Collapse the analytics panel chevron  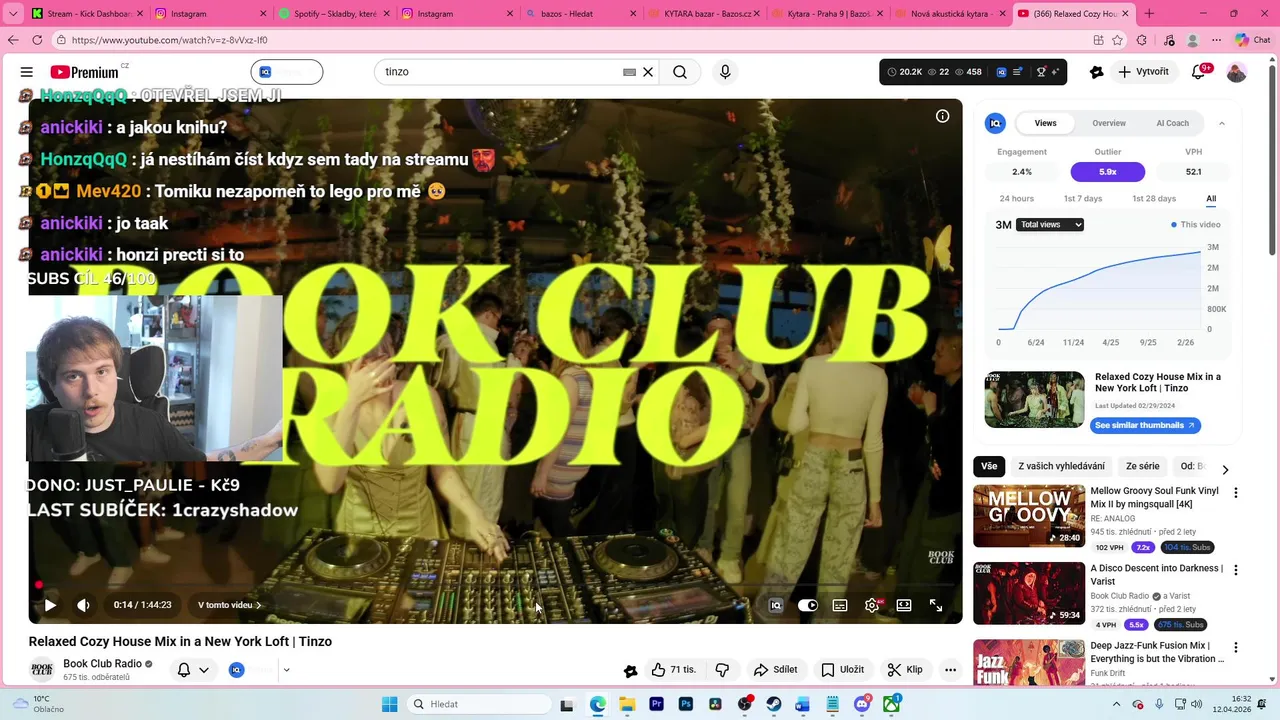point(1221,123)
